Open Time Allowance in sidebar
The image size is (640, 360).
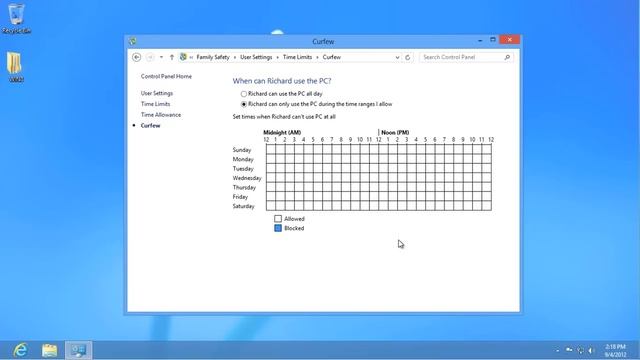(x=161, y=115)
